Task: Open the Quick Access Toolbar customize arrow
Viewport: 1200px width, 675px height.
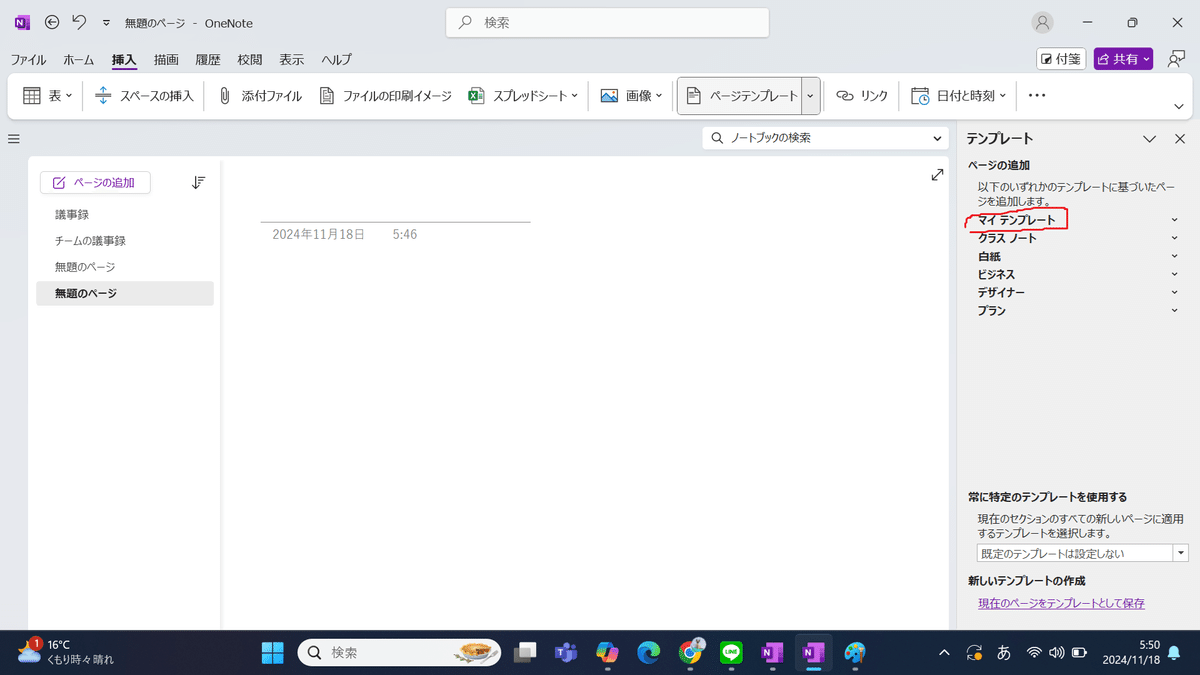Action: tap(106, 23)
